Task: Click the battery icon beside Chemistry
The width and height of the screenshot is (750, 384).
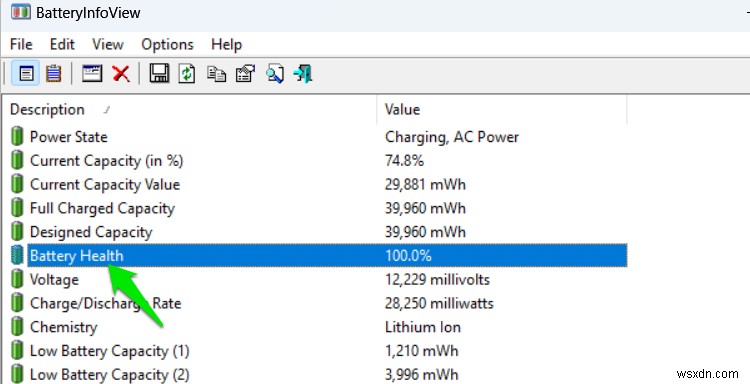Action: [17, 327]
